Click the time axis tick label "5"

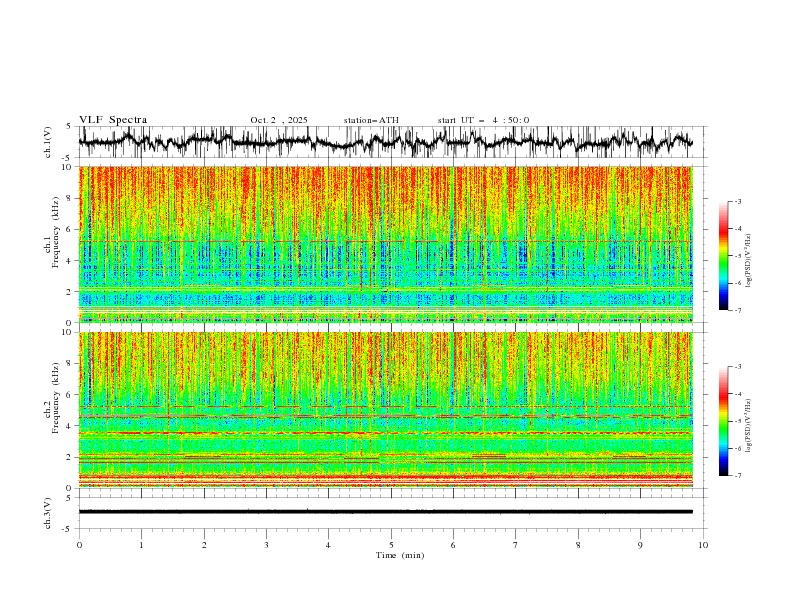coord(391,545)
